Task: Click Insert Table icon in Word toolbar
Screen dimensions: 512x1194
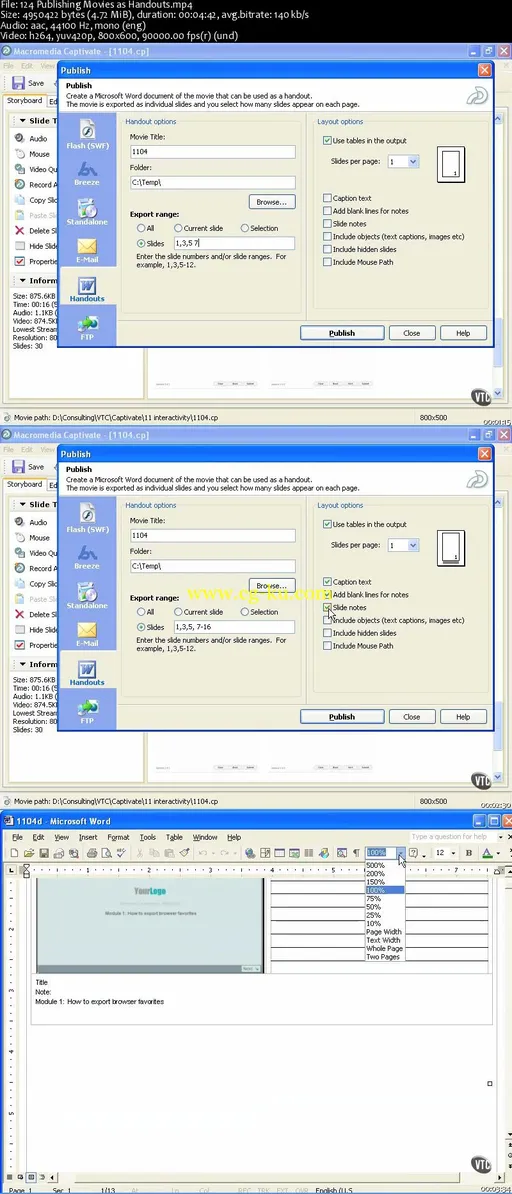Action: click(x=279, y=853)
